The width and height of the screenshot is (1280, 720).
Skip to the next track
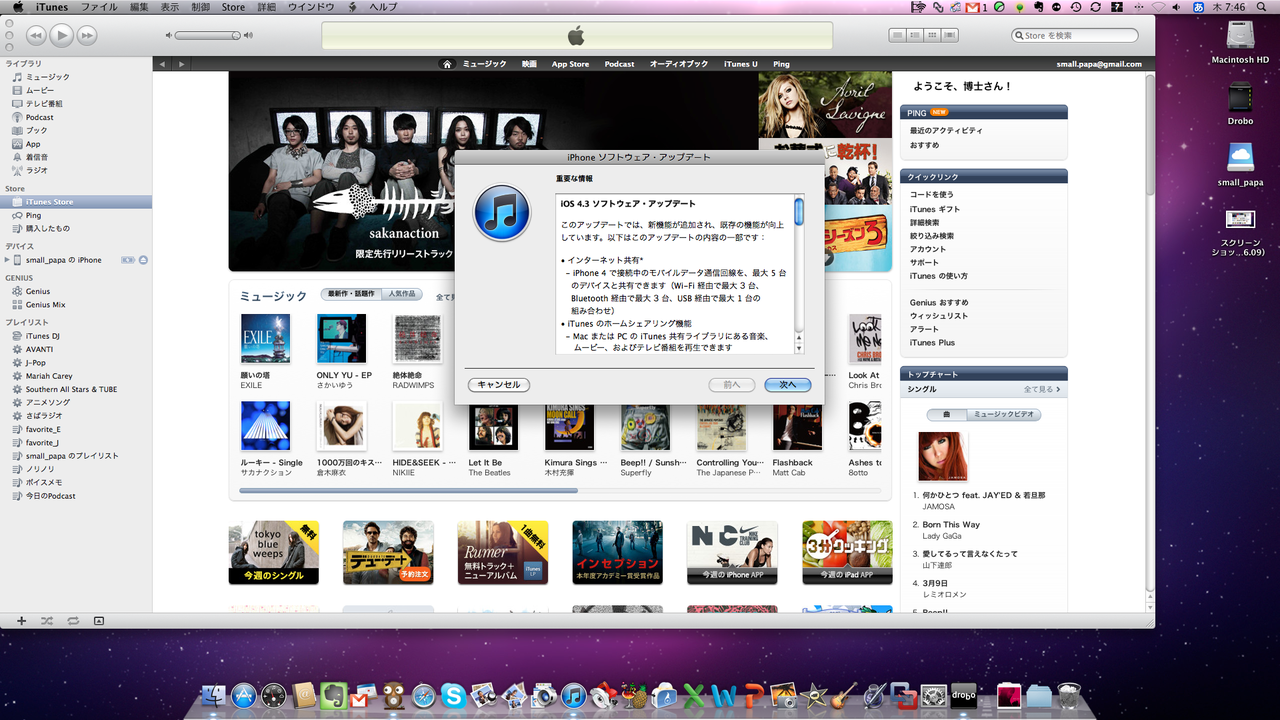pos(88,35)
